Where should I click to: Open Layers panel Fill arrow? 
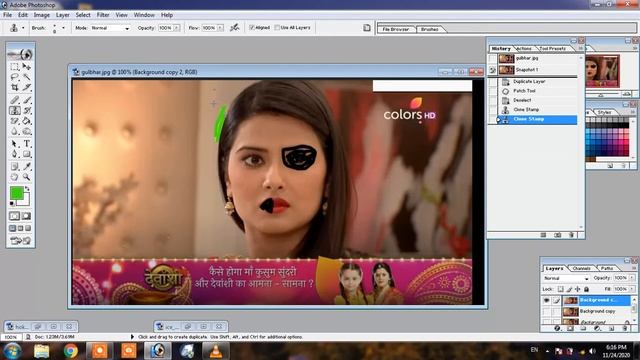[x=632, y=289]
